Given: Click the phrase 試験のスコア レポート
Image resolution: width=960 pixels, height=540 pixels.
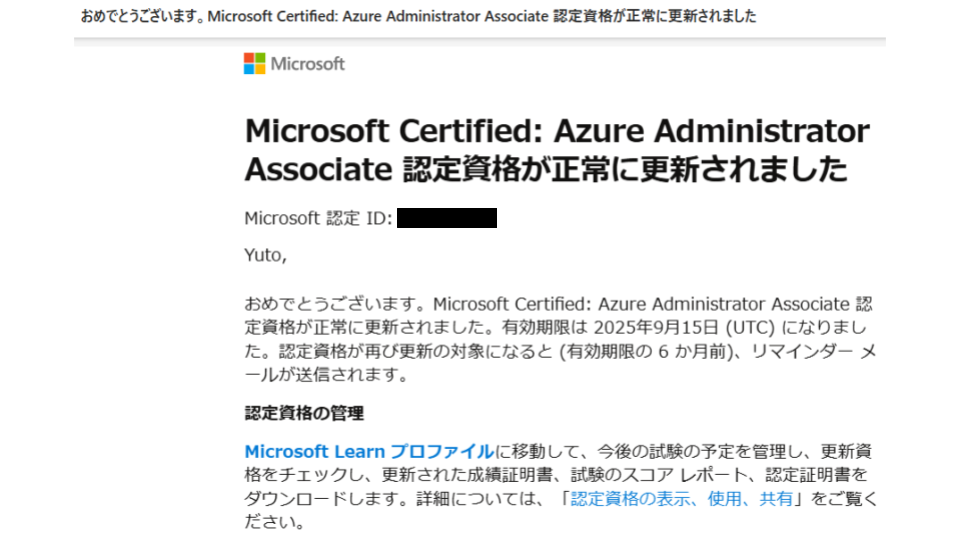Looking at the screenshot, I should tap(662, 475).
